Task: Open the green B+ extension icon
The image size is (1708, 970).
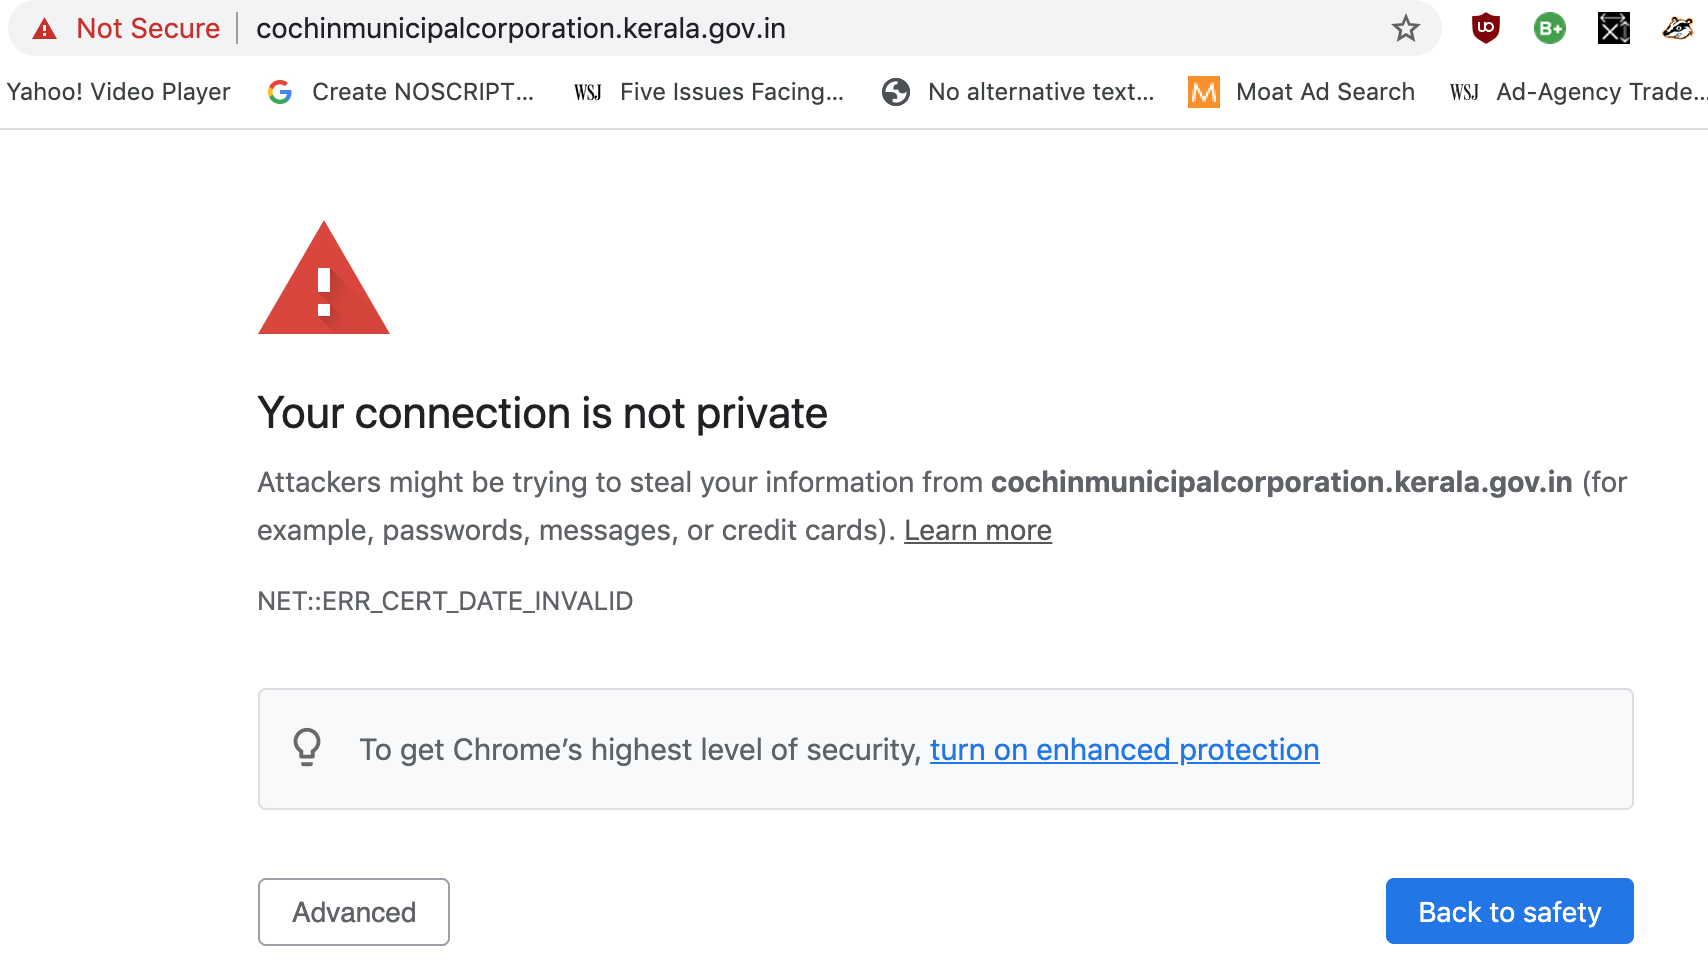Action: (1550, 29)
